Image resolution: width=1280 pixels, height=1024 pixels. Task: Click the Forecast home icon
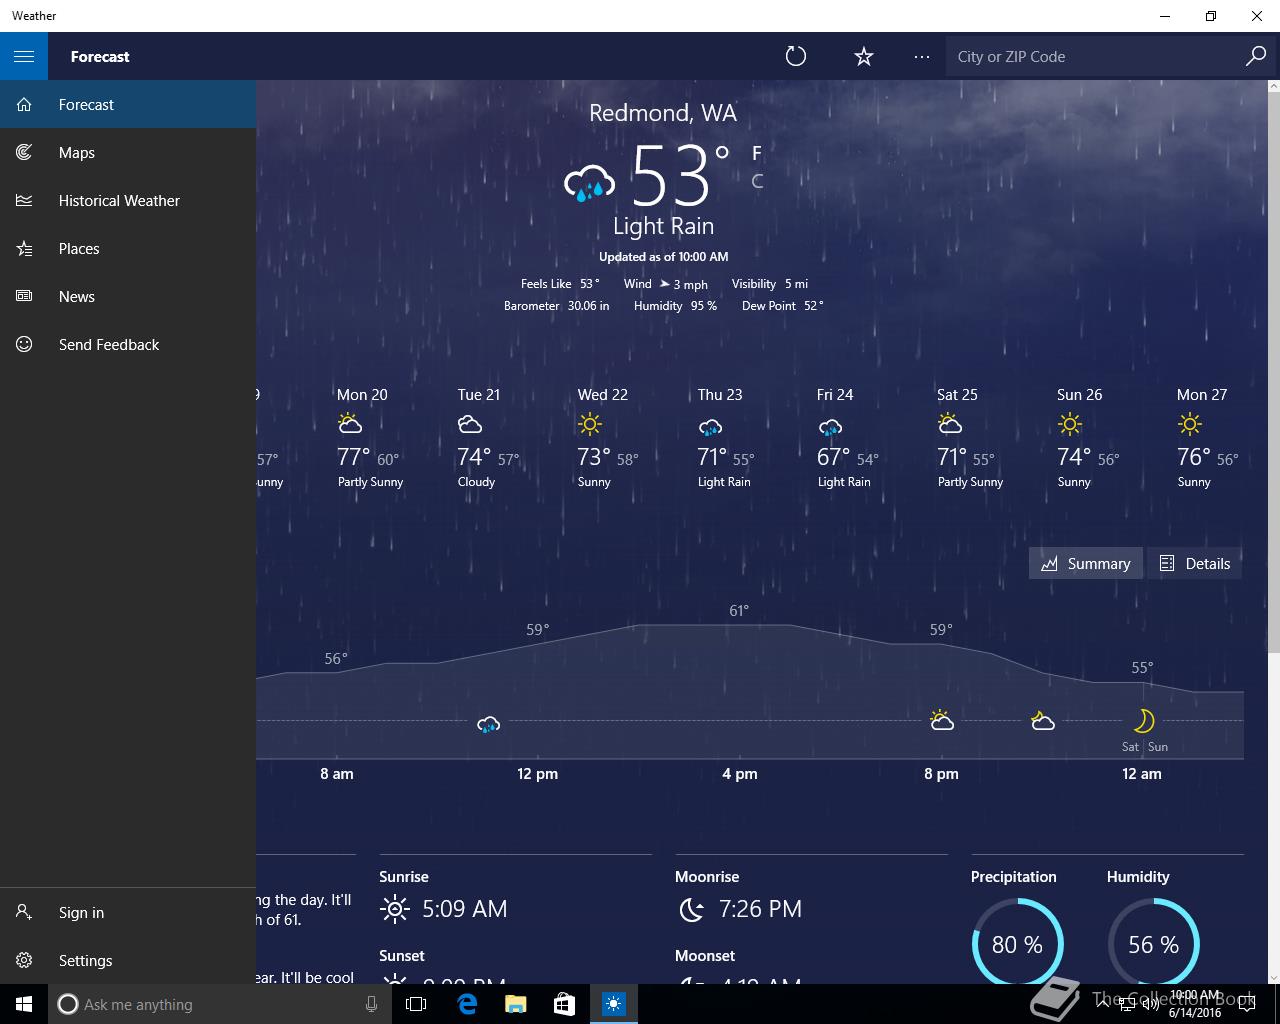24,104
